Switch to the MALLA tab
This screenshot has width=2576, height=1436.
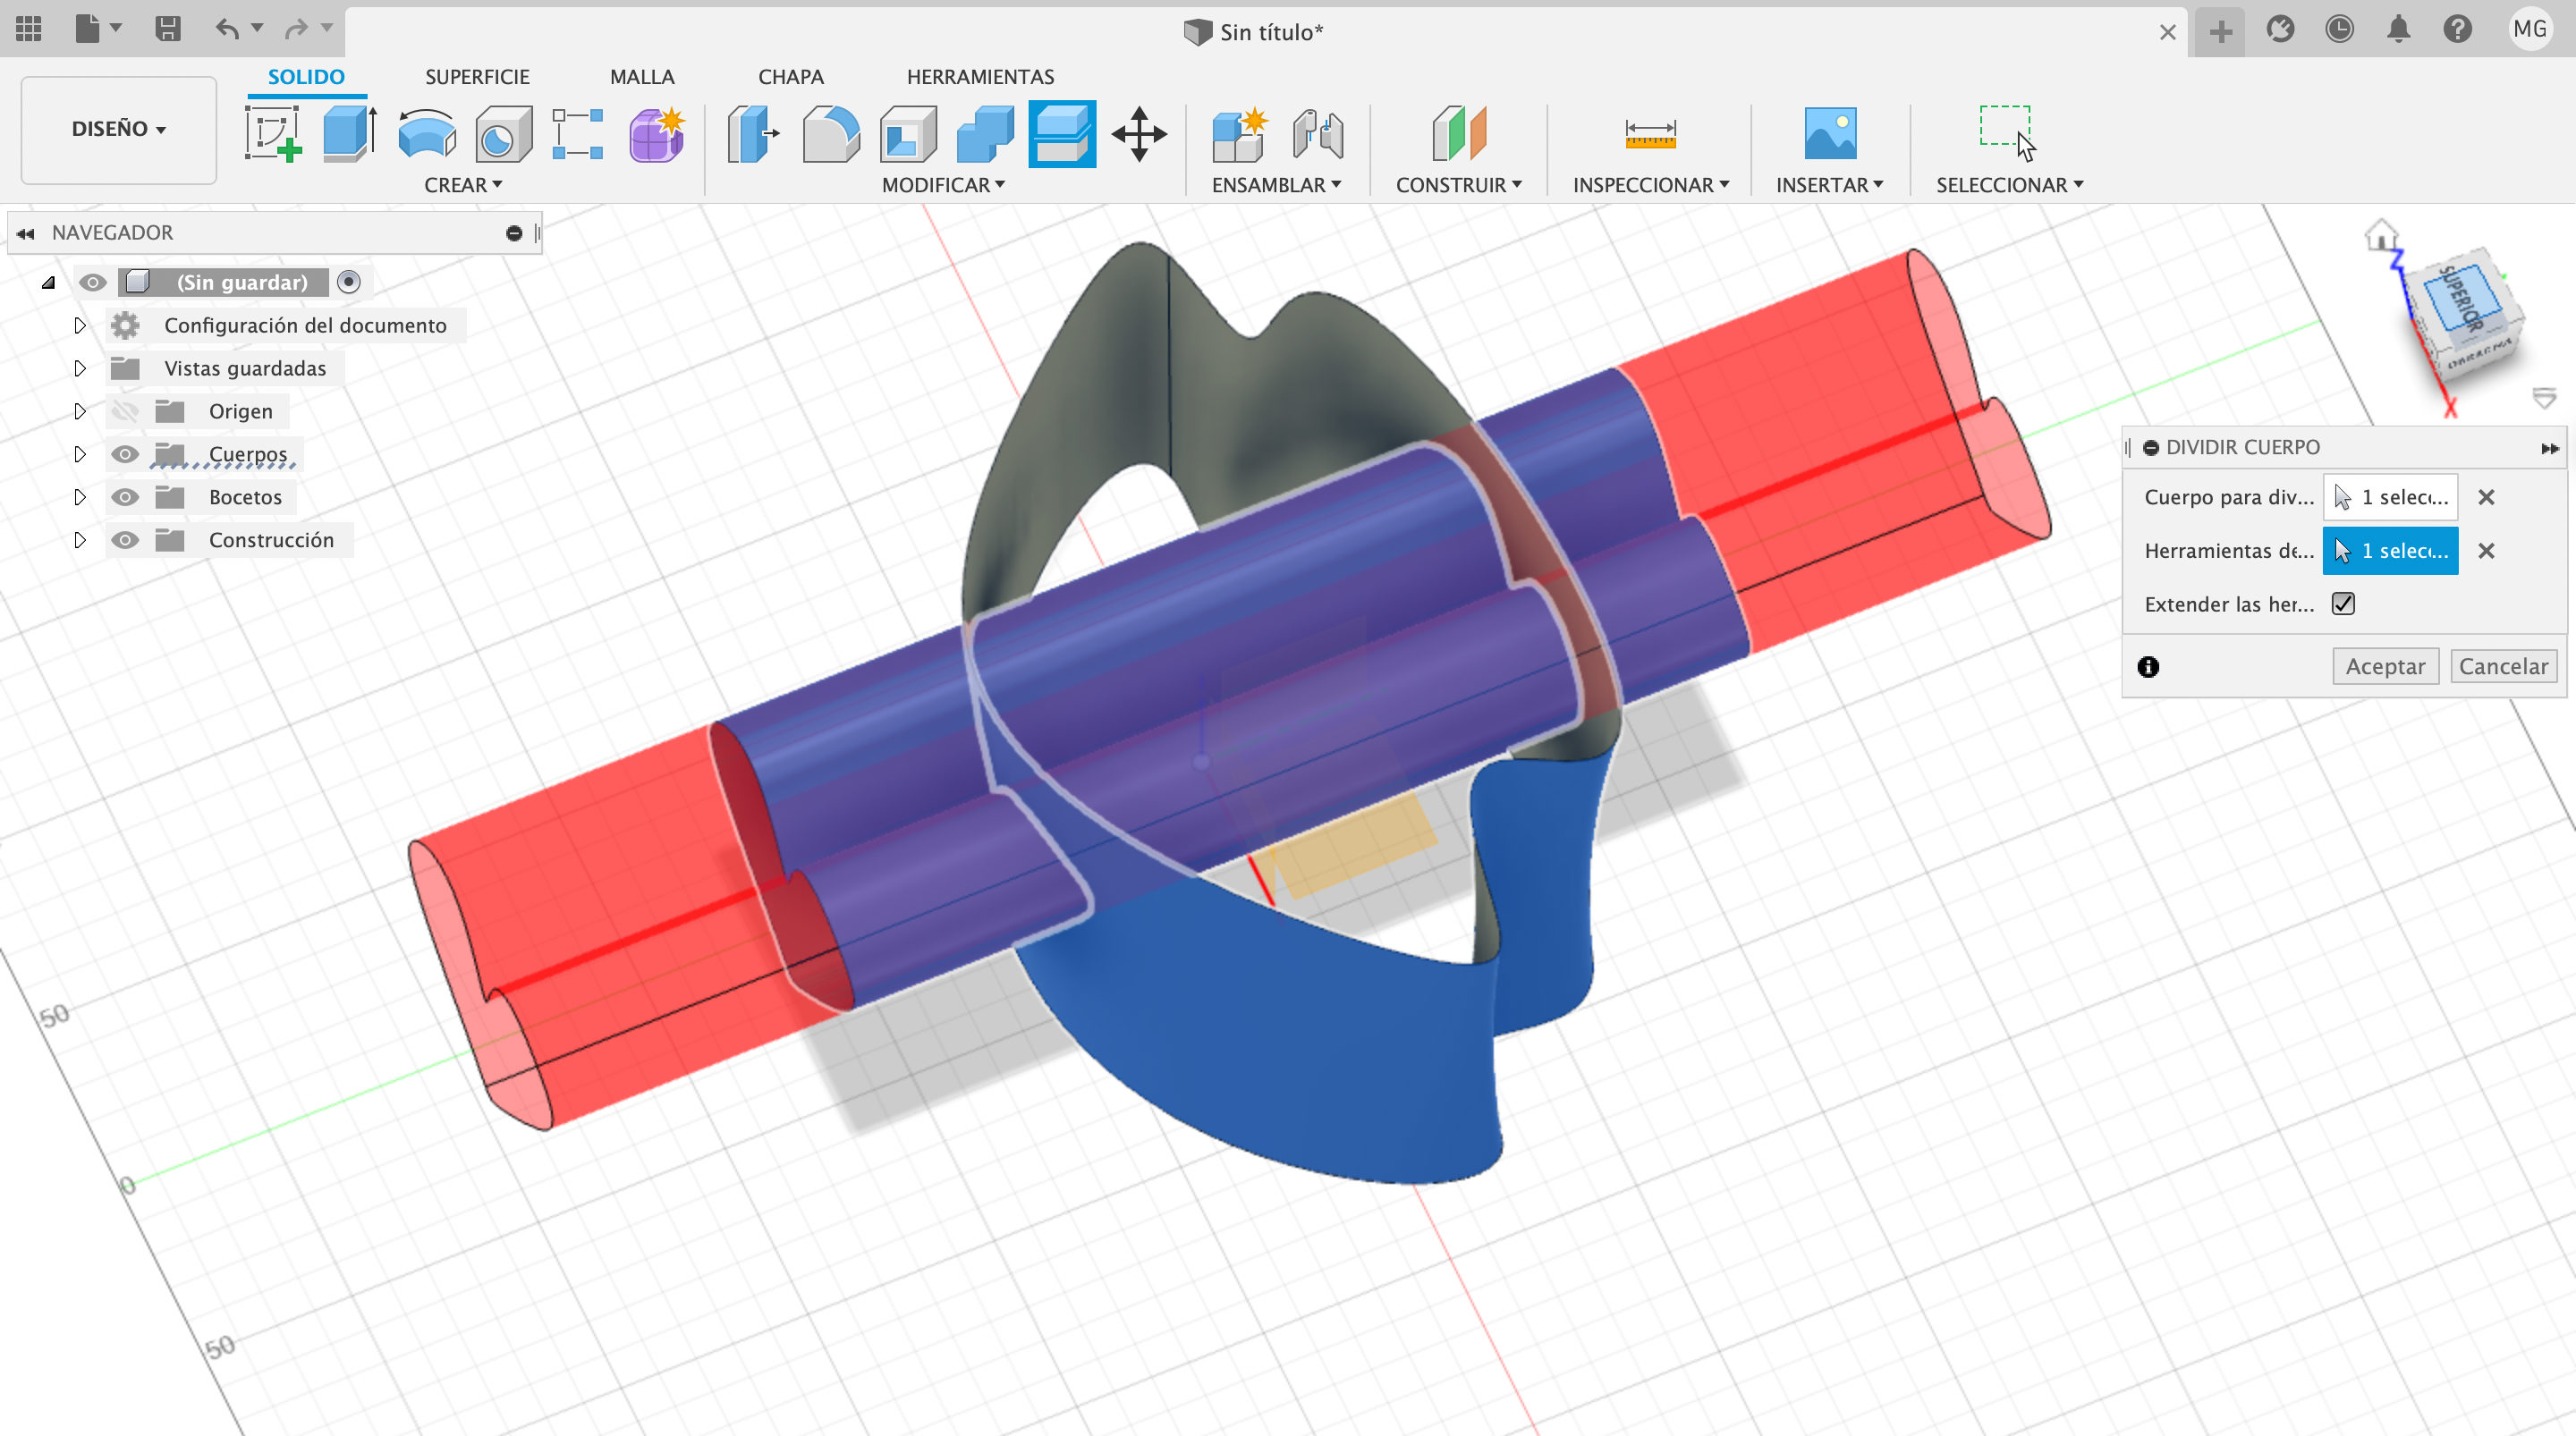point(642,77)
